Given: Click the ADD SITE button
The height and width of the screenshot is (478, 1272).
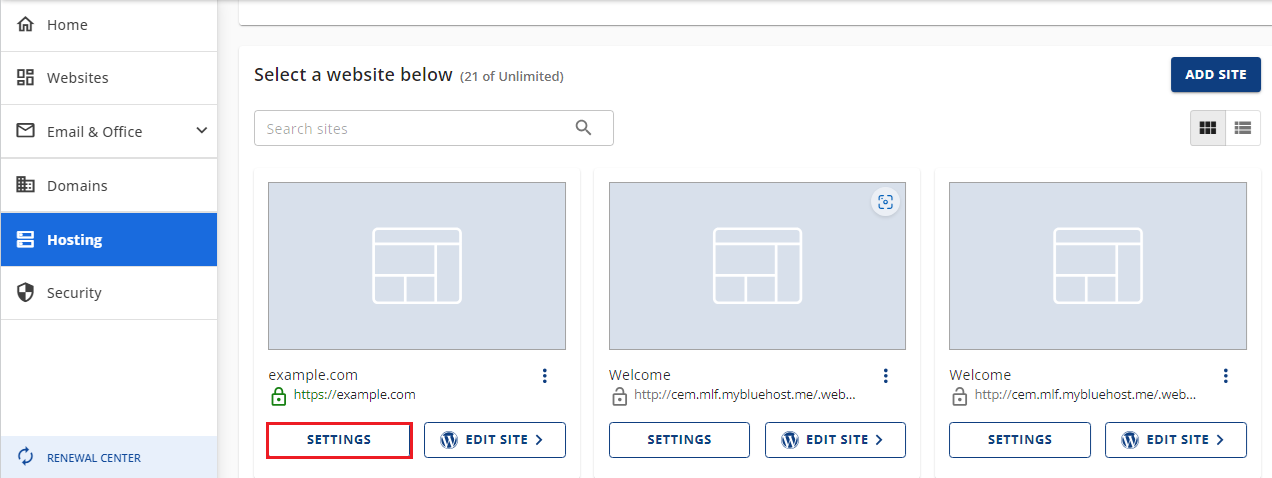Looking at the screenshot, I should click(x=1215, y=75).
